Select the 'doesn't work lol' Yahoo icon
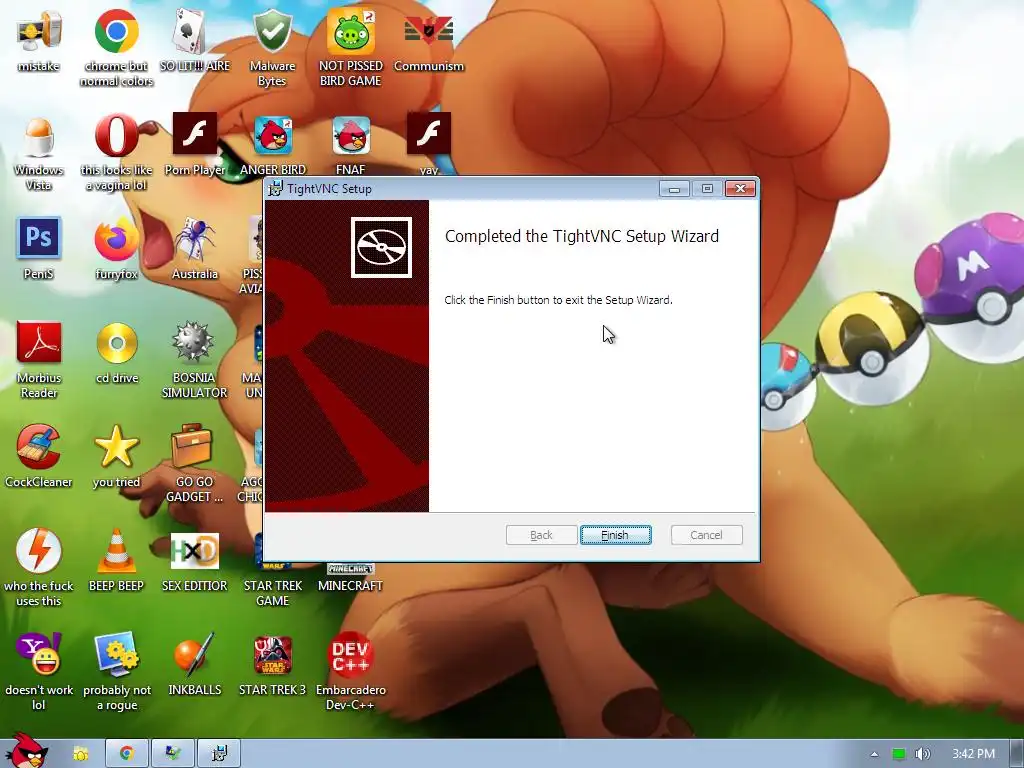 tap(39, 671)
